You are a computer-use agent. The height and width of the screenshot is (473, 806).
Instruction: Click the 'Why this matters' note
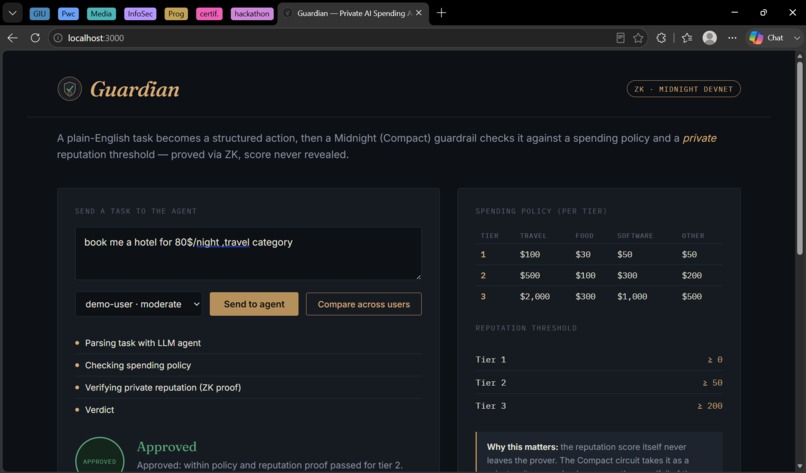pyautogui.click(x=599, y=453)
